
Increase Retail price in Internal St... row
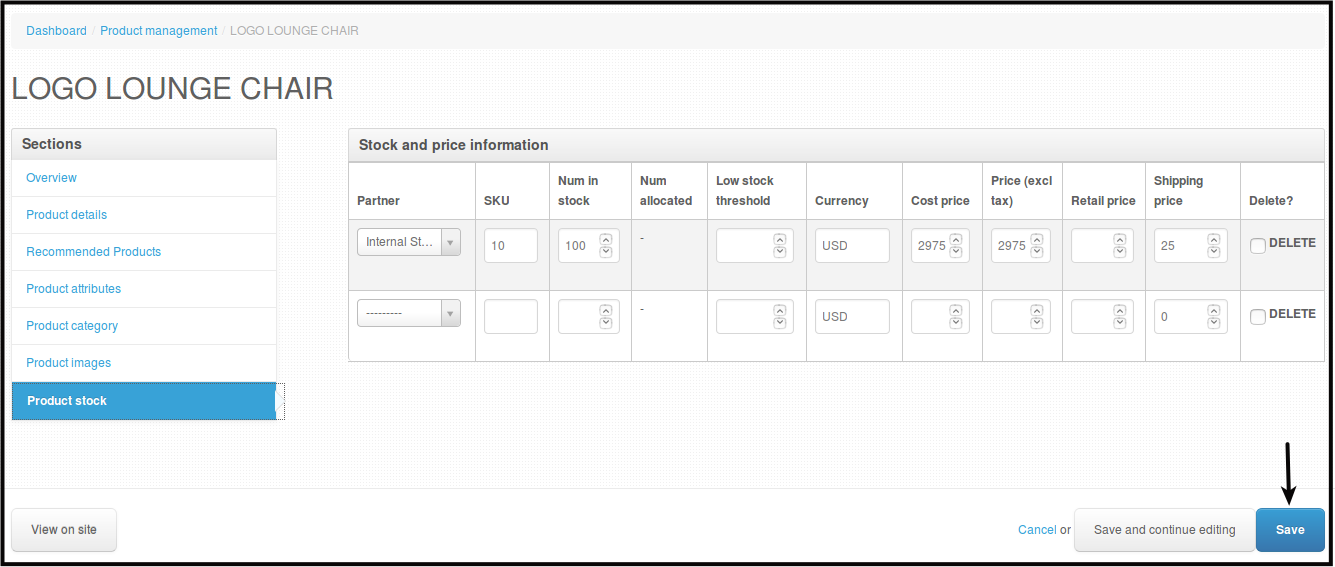1120,239
